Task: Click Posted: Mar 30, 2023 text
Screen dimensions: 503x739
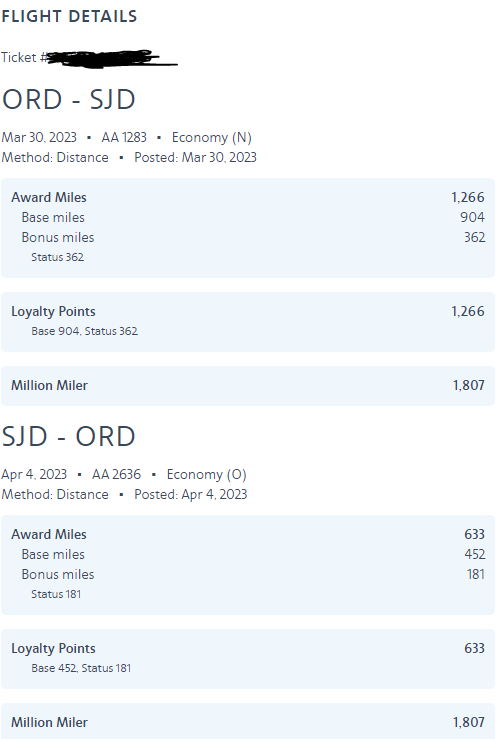Action: 195,157
